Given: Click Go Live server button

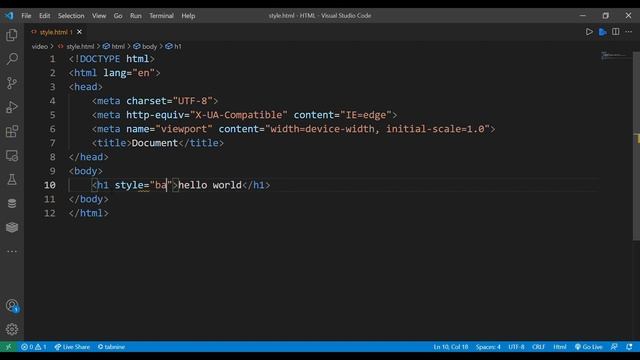Looking at the screenshot, I should (588, 347).
